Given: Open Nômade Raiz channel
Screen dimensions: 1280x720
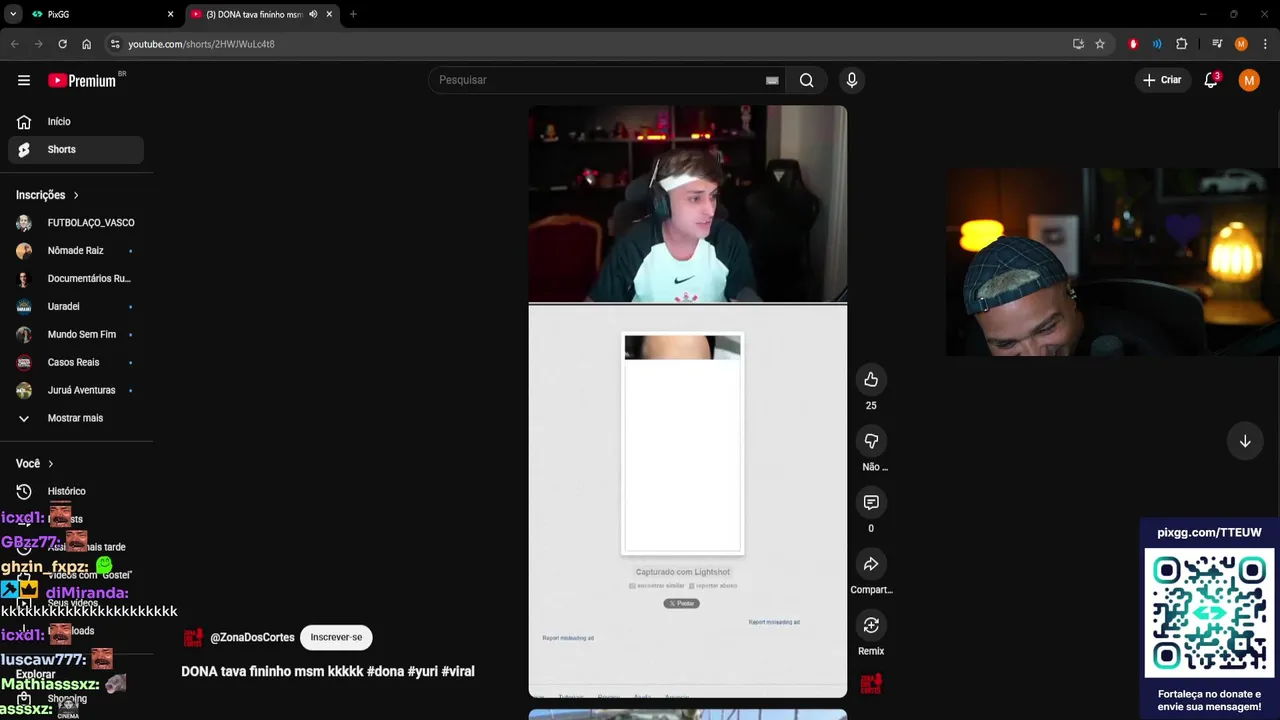Looking at the screenshot, I should coord(76,251).
